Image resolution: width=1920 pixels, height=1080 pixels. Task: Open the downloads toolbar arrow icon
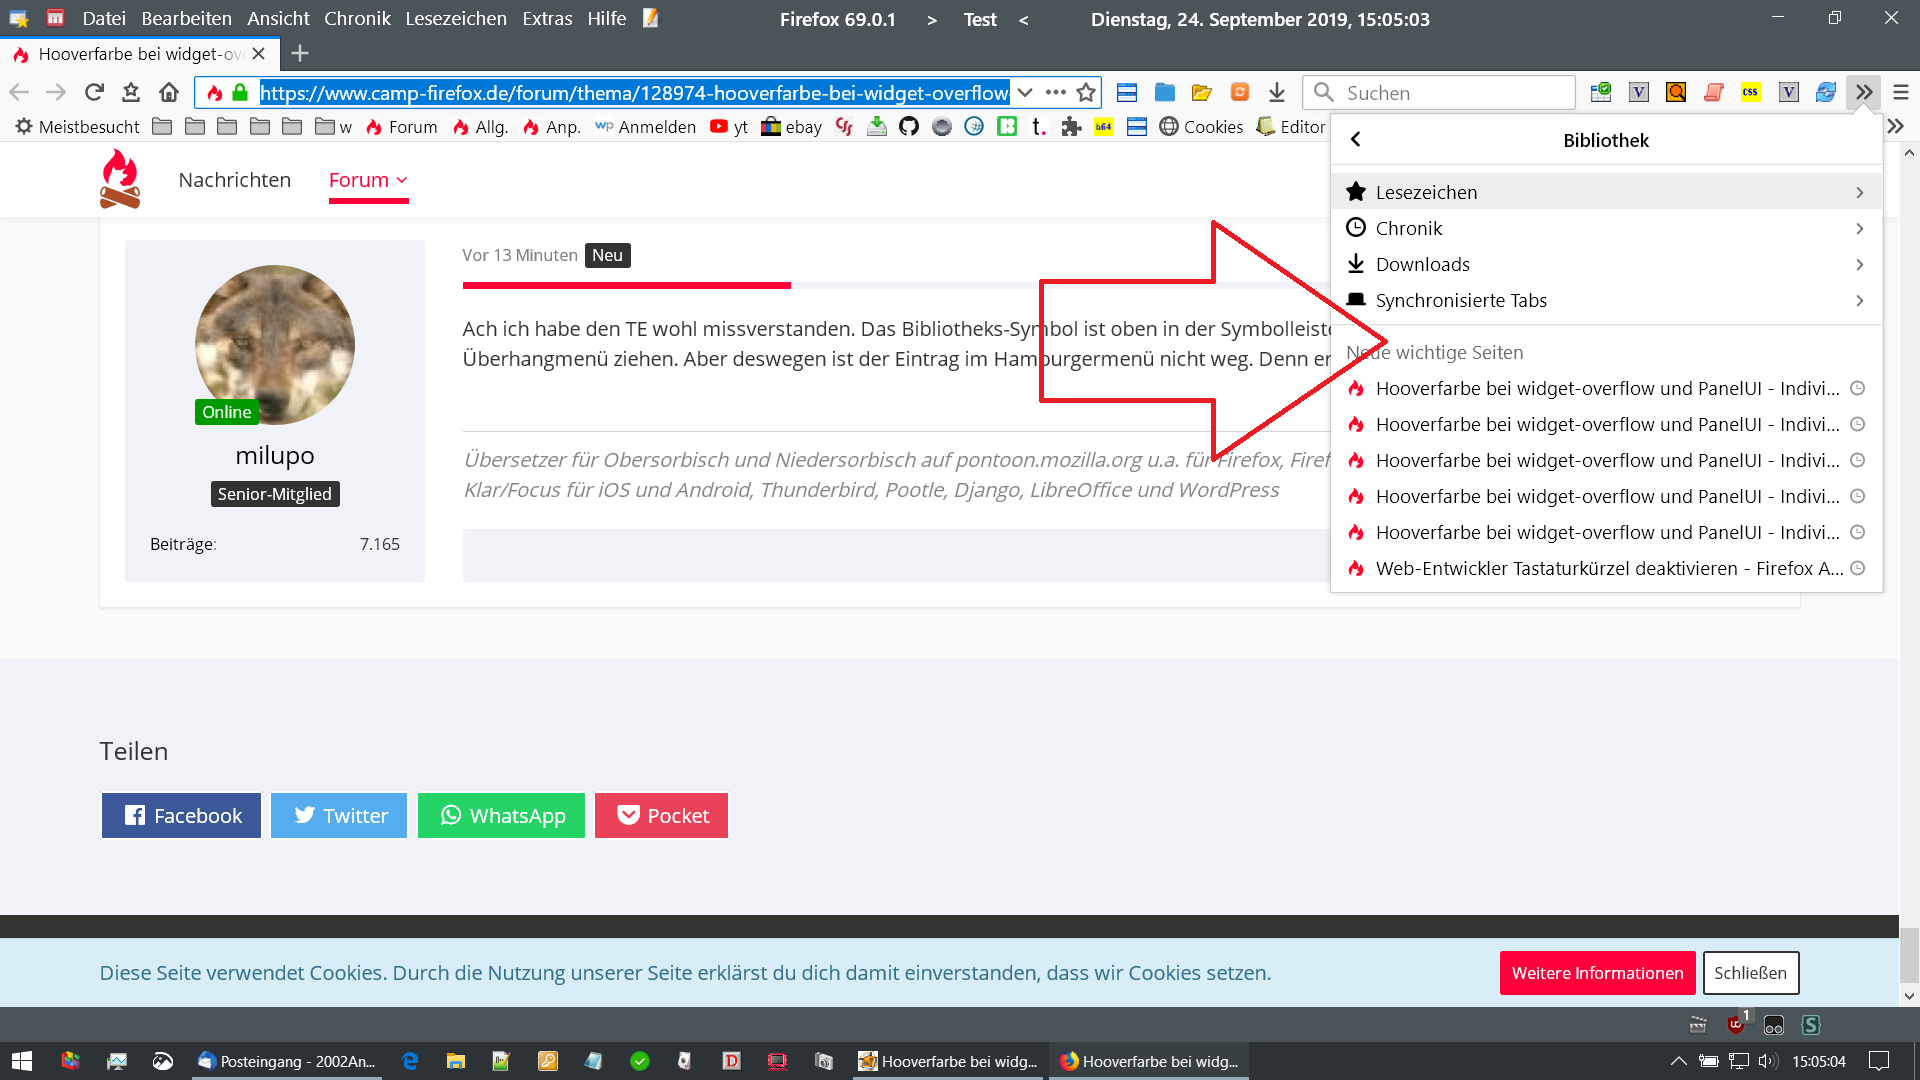point(1277,93)
